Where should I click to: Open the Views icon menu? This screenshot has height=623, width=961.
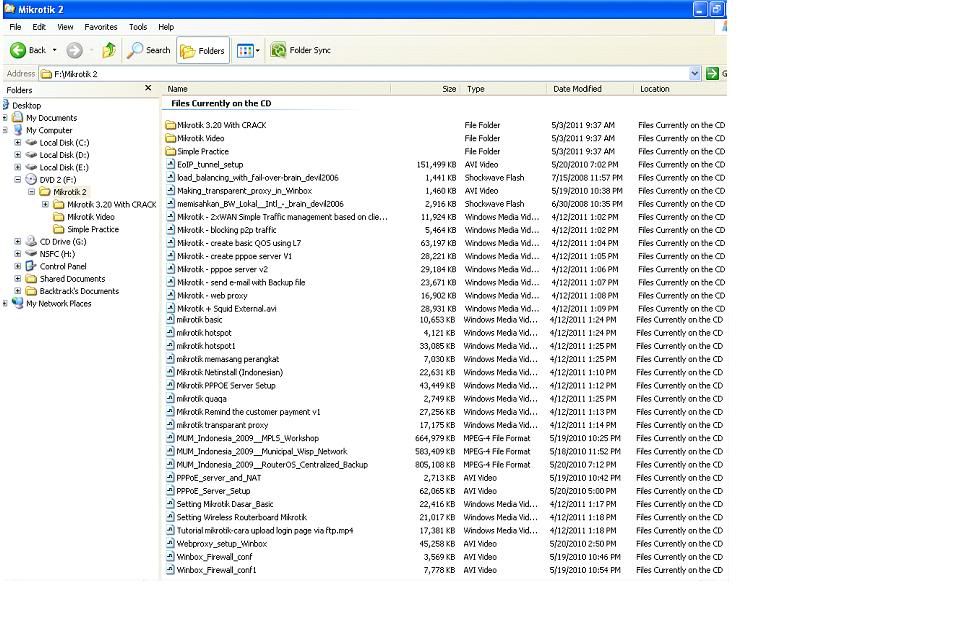coord(248,50)
